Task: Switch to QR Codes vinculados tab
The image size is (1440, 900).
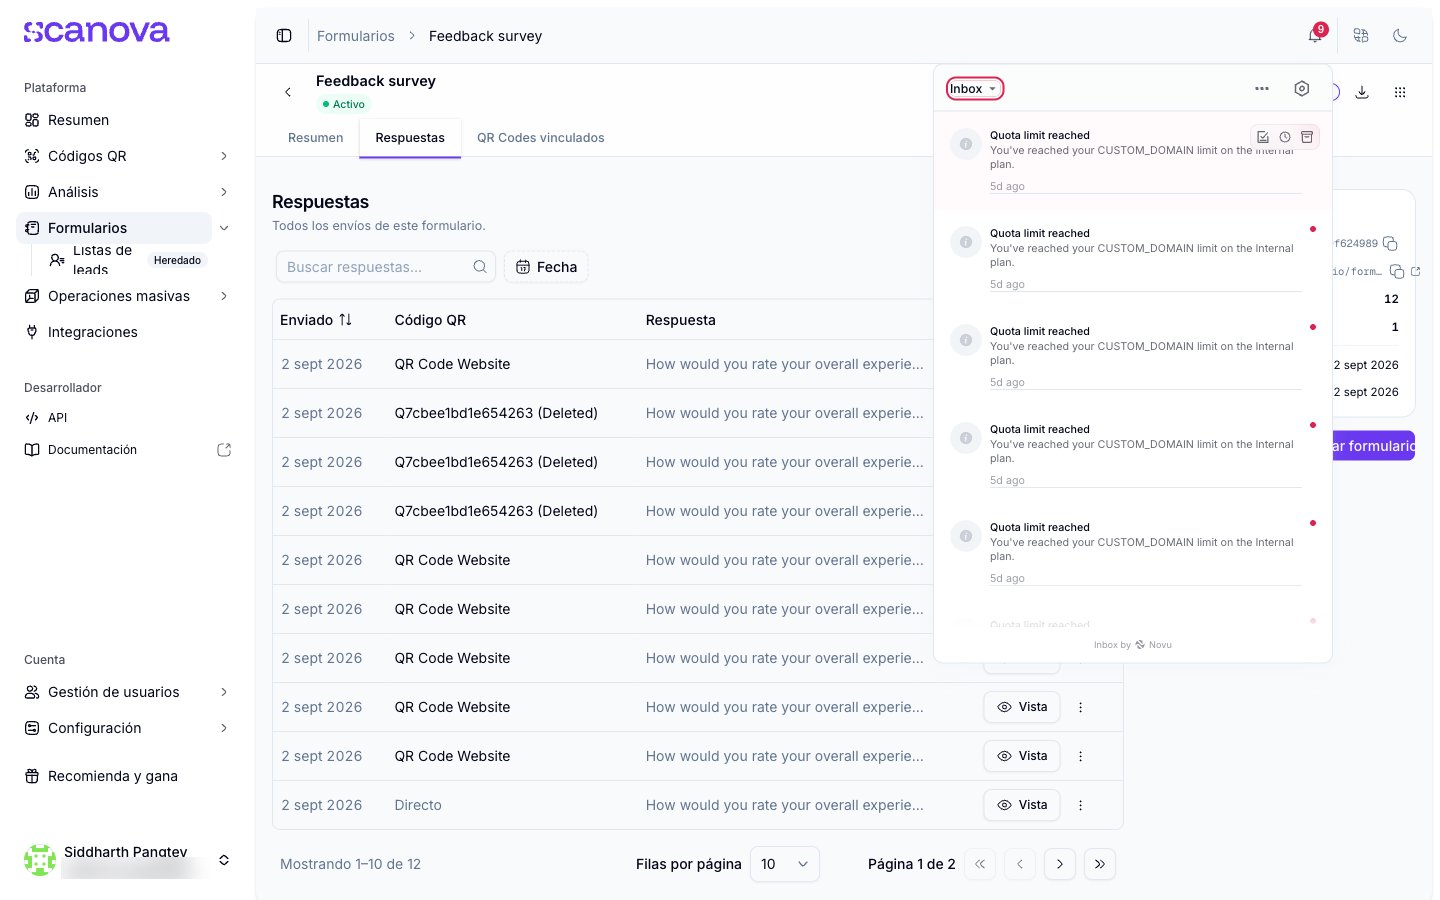Action: point(541,138)
